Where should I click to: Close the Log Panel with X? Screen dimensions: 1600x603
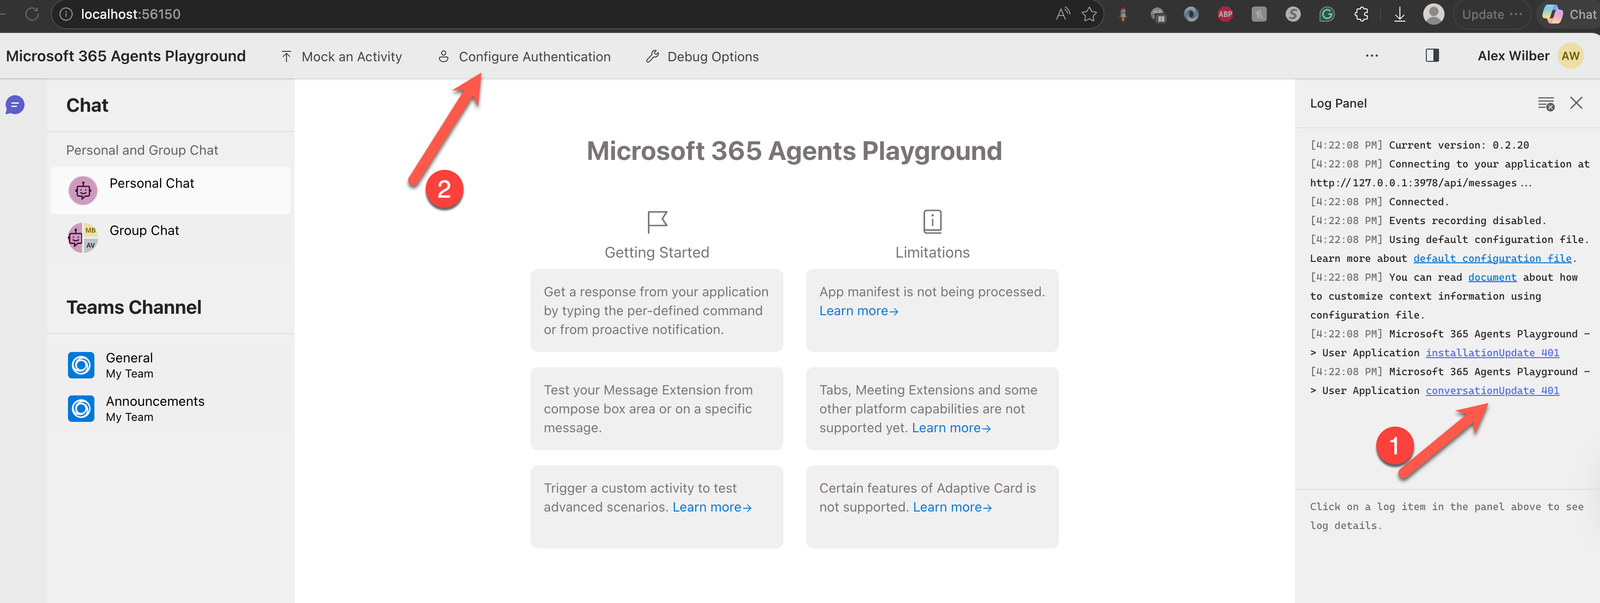tap(1576, 103)
